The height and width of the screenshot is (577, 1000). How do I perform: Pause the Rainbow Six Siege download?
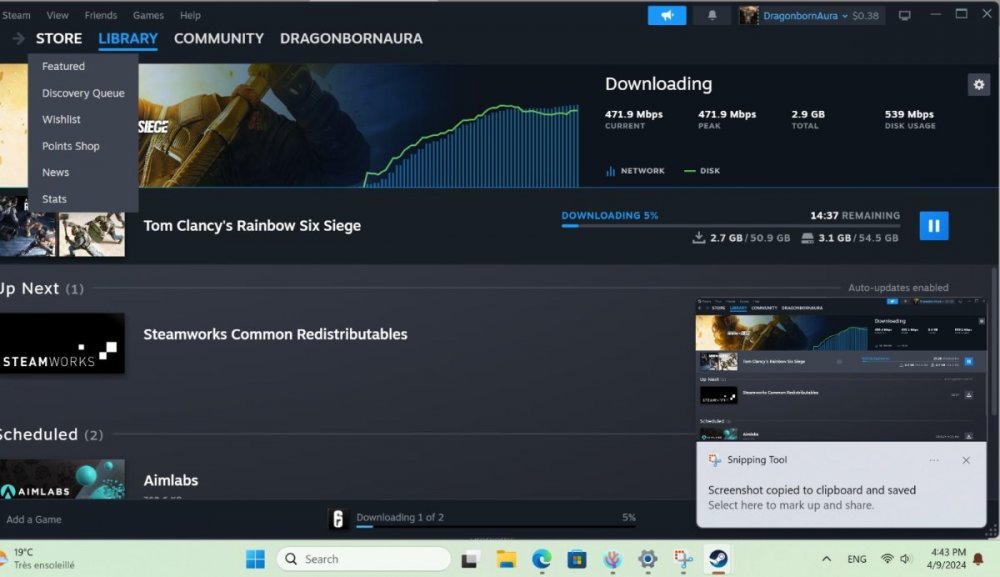(933, 226)
